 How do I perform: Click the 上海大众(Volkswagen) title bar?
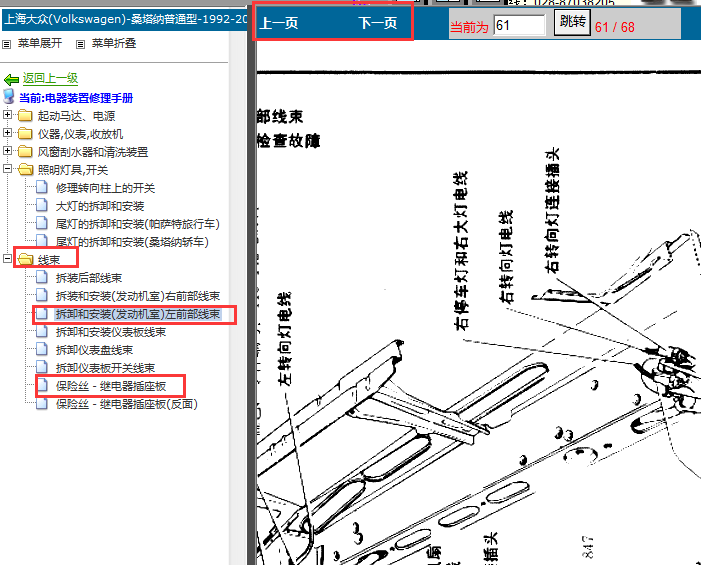pyautogui.click(x=125, y=19)
